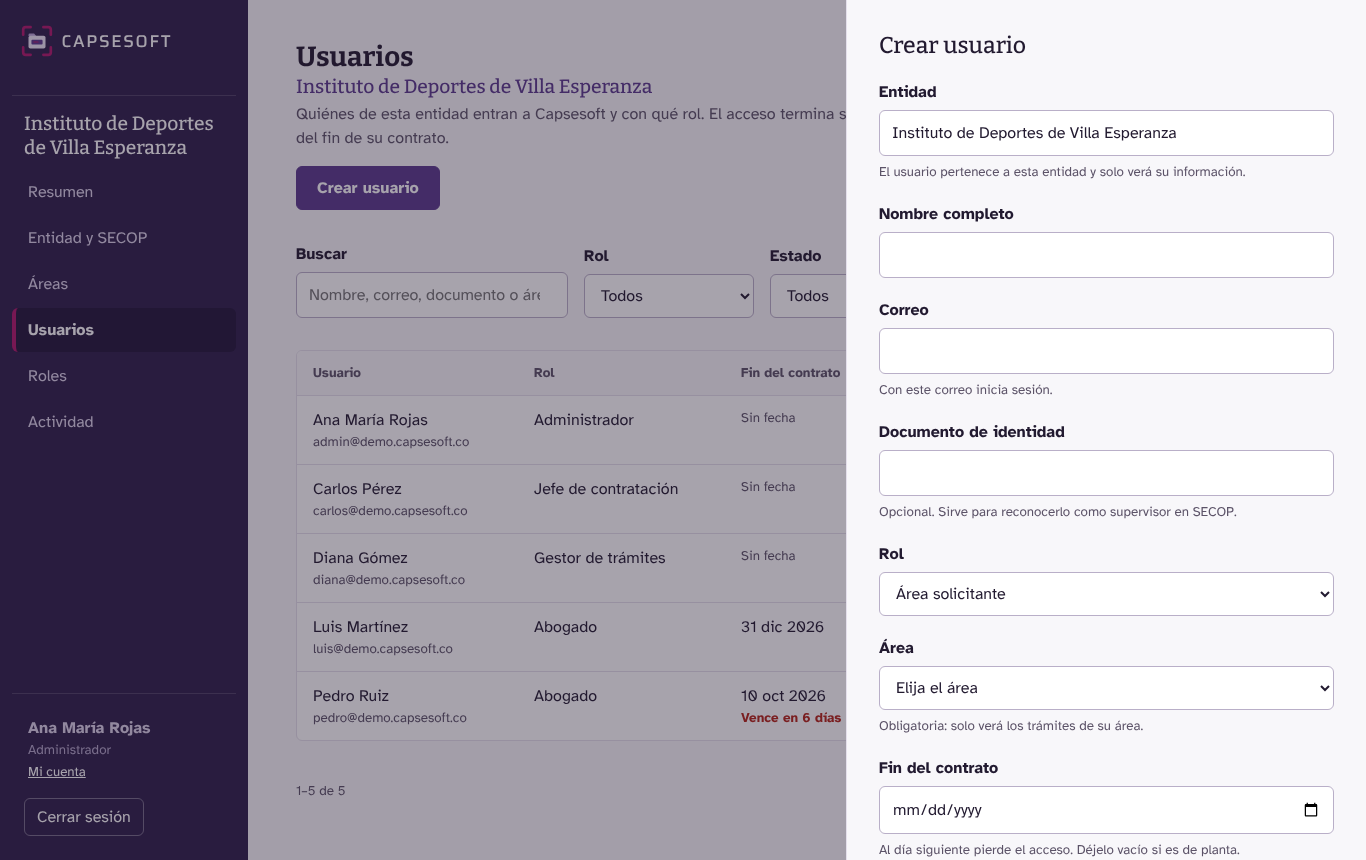The height and width of the screenshot is (860, 1366).
Task: Open the Mi cuenta link
Action: (57, 772)
